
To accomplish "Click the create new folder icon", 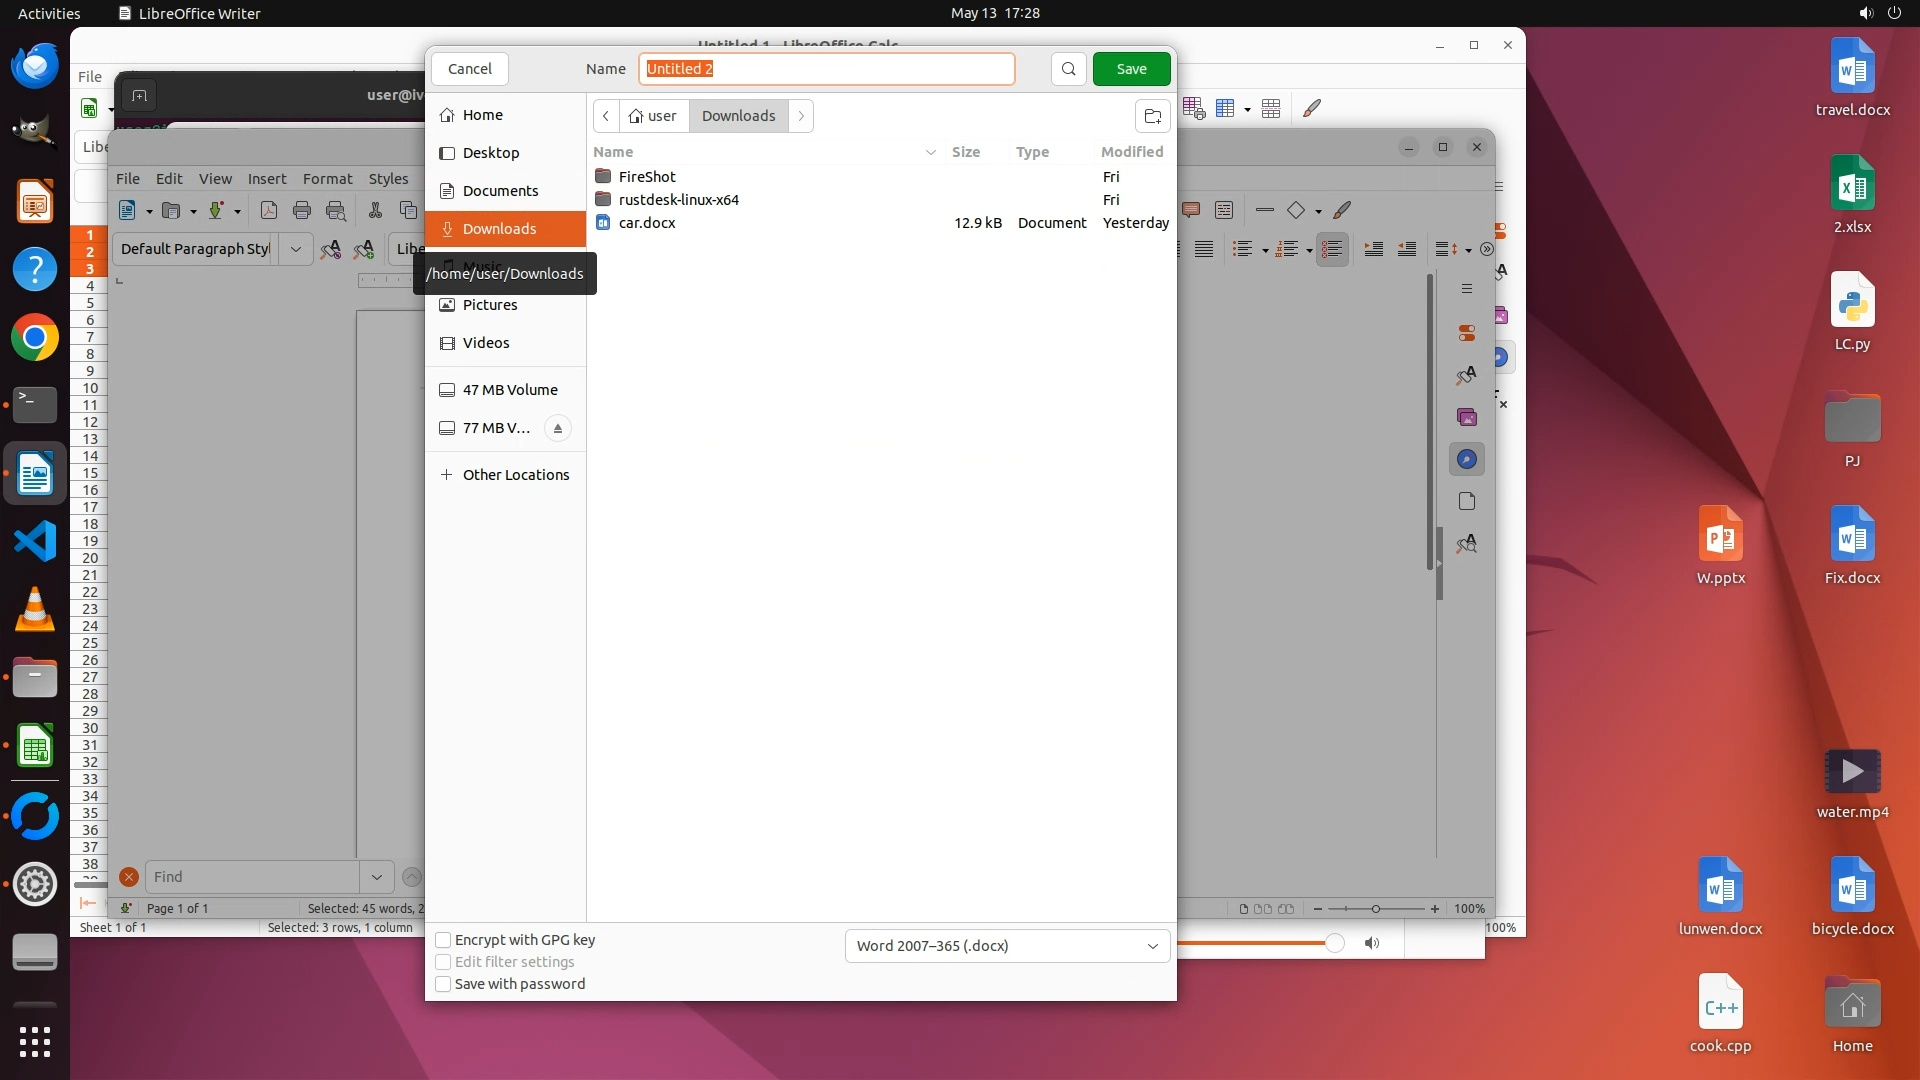I will pyautogui.click(x=1152, y=116).
